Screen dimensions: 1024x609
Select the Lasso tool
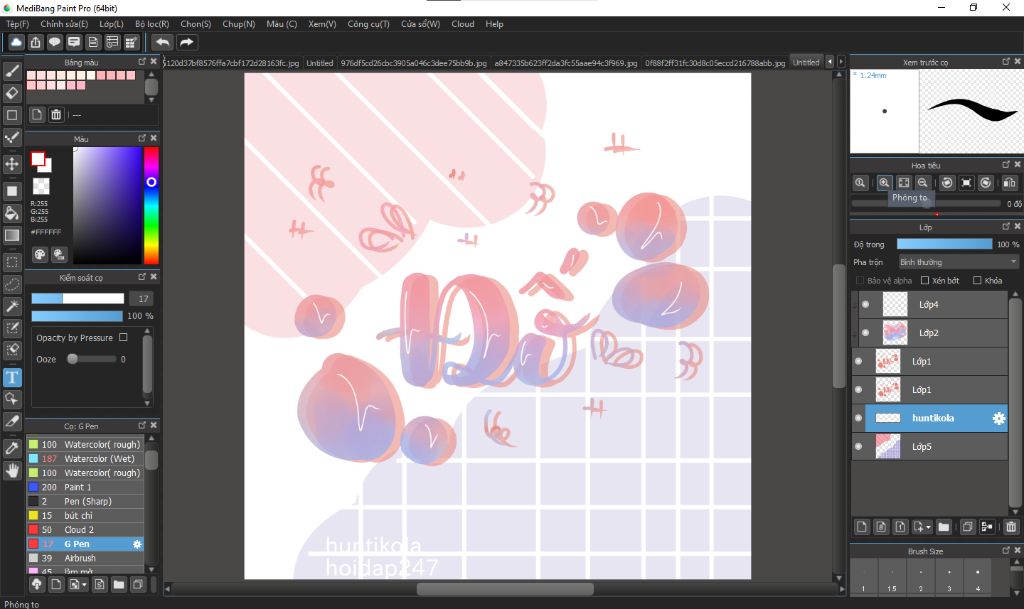pos(12,285)
